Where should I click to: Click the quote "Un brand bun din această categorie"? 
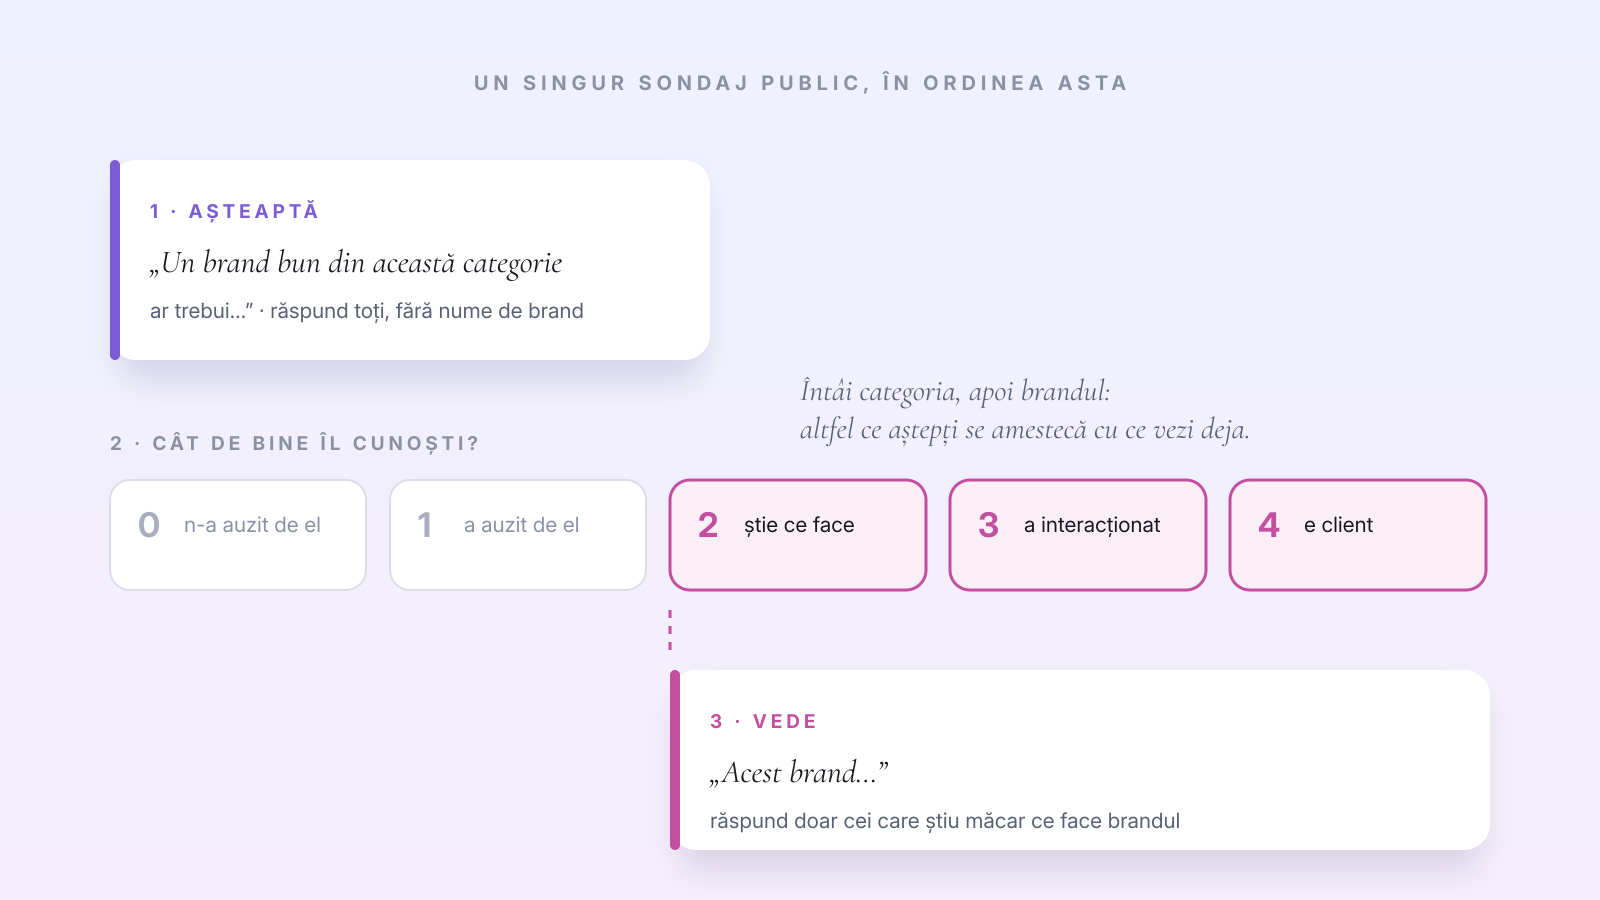click(x=356, y=263)
